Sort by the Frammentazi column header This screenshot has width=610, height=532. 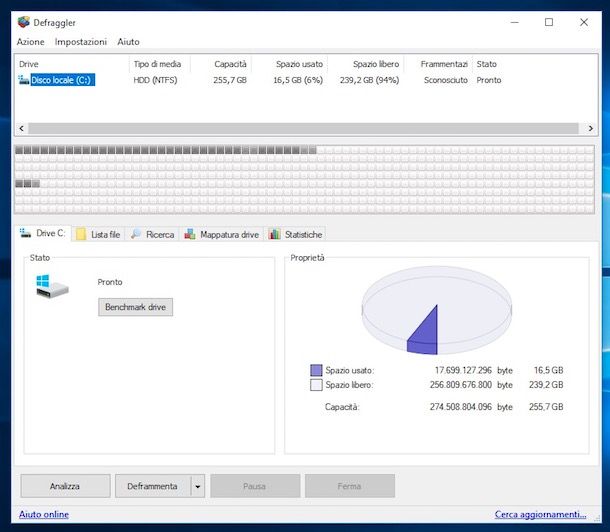point(438,64)
